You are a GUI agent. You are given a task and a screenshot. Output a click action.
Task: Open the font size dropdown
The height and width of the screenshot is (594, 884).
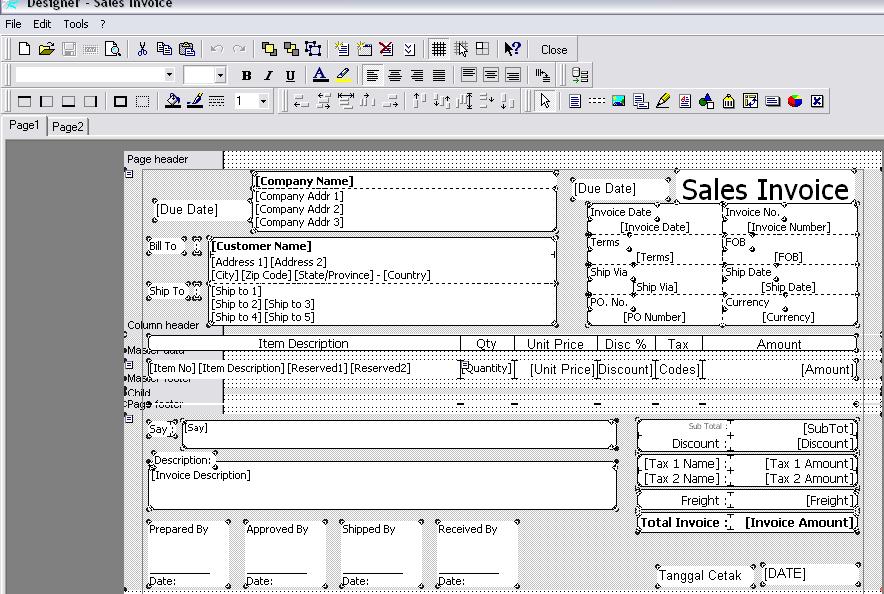pyautogui.click(x=219, y=75)
